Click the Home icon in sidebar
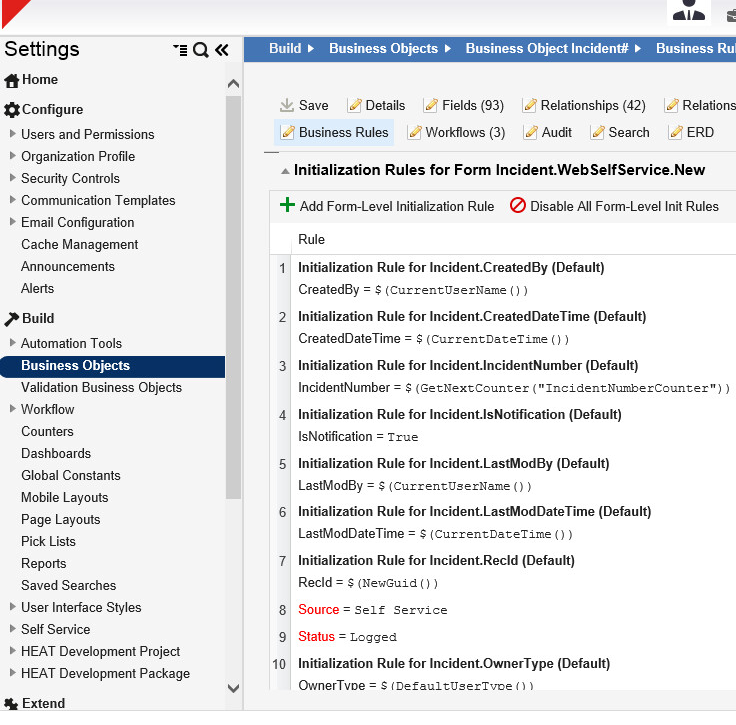Image resolution: width=736 pixels, height=725 pixels. click(12, 81)
